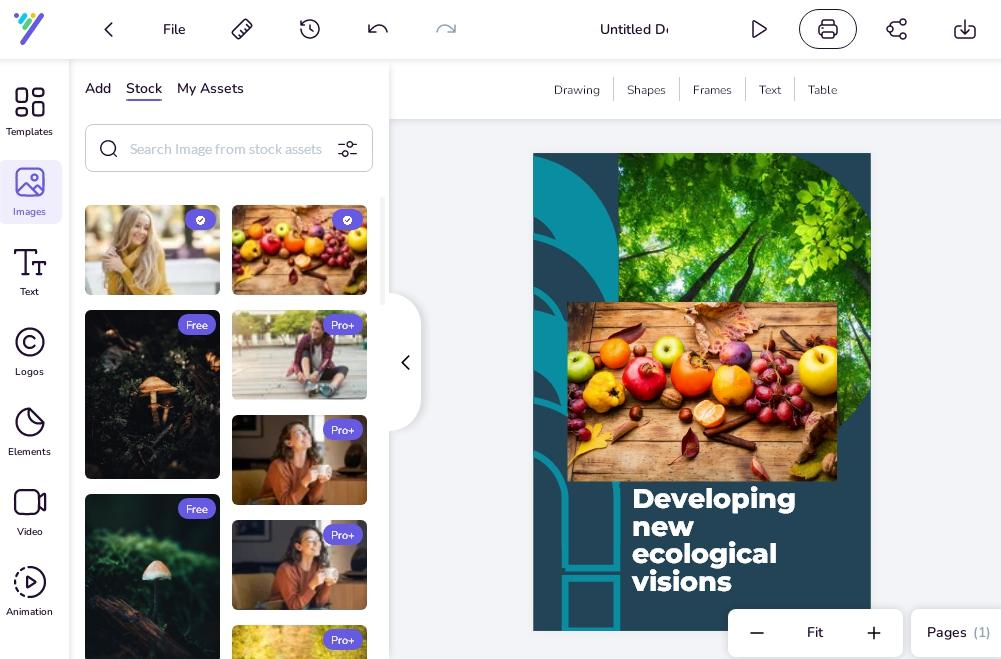This screenshot has width=1001, height=659.
Task: Switch to My Assets tab
Action: point(210,88)
